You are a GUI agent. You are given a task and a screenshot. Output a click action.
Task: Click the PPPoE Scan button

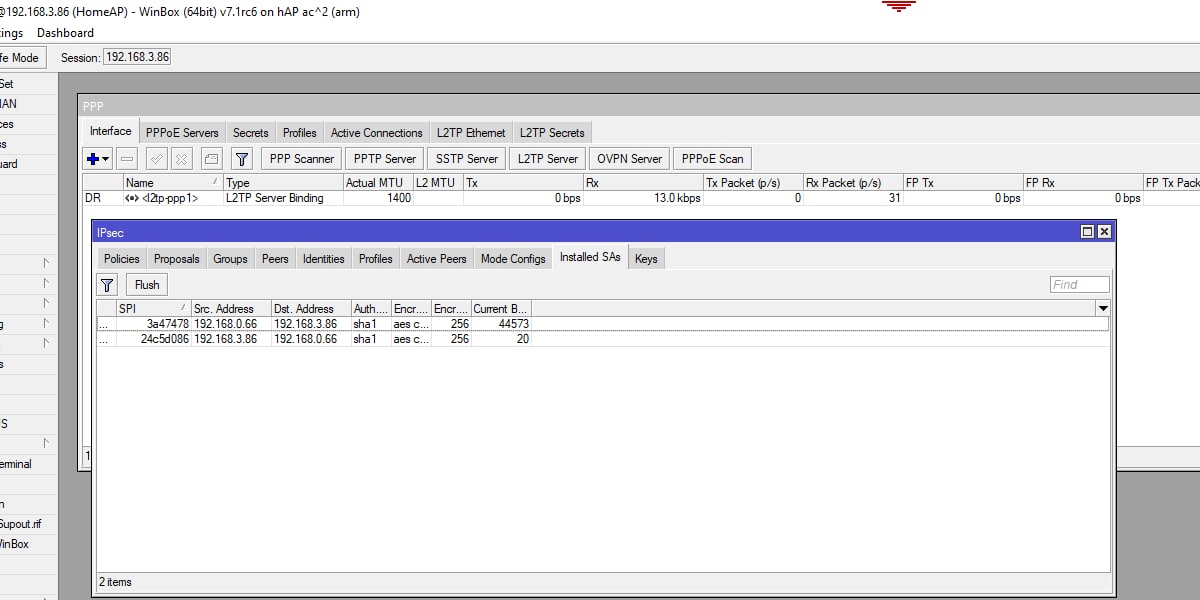(x=712, y=158)
